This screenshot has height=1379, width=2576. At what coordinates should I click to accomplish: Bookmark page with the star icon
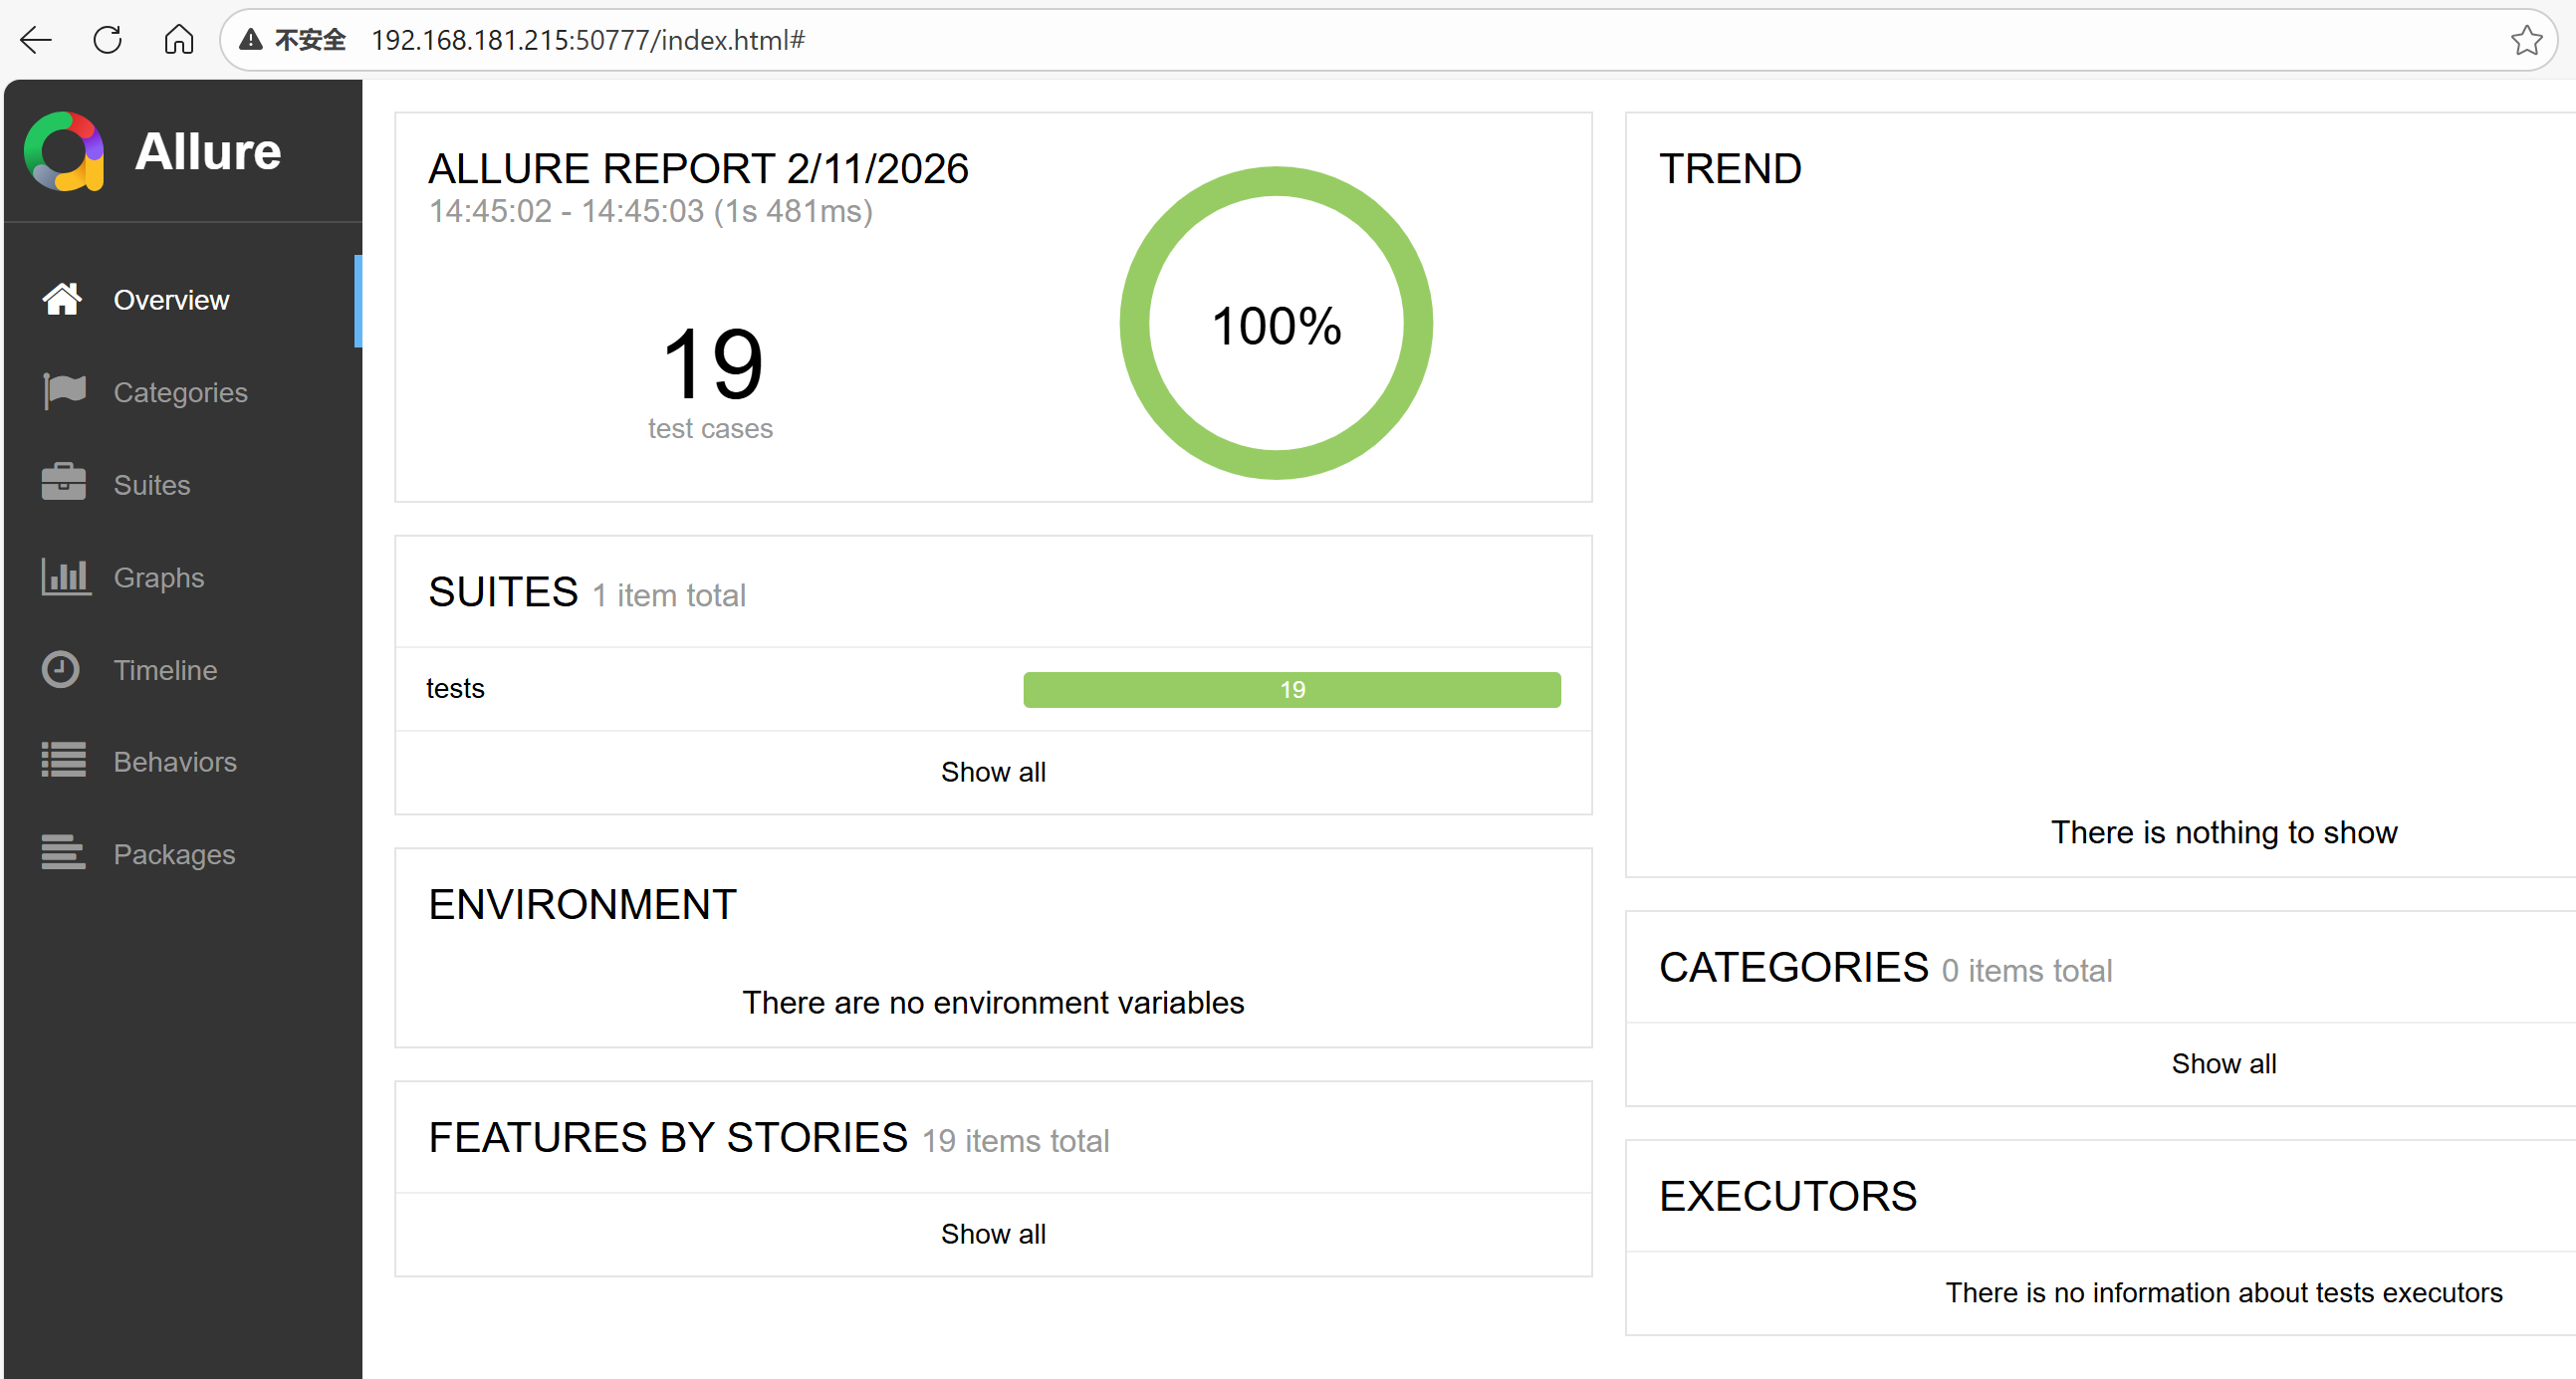tap(2526, 40)
